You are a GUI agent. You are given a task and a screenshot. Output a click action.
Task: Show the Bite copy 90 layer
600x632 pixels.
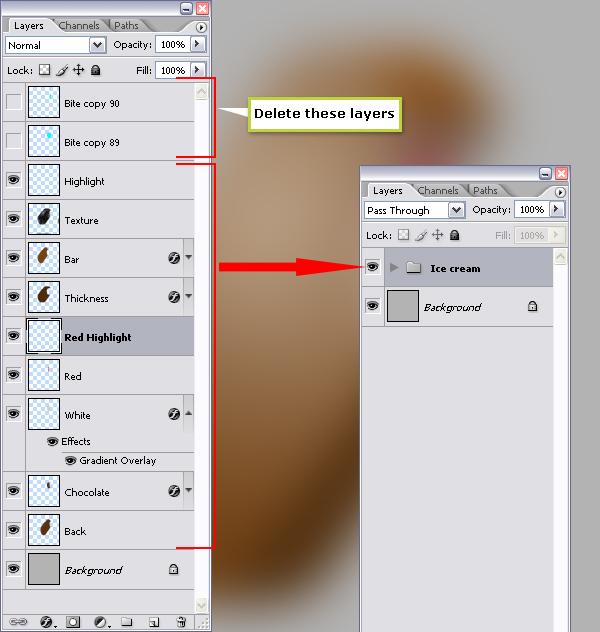tap(14, 102)
